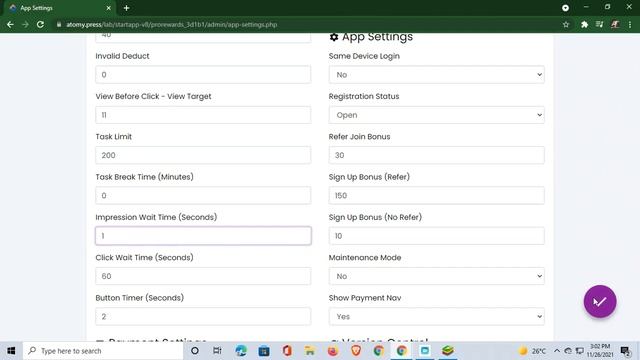
Task: Click the browser forward arrow
Action: (25, 24)
